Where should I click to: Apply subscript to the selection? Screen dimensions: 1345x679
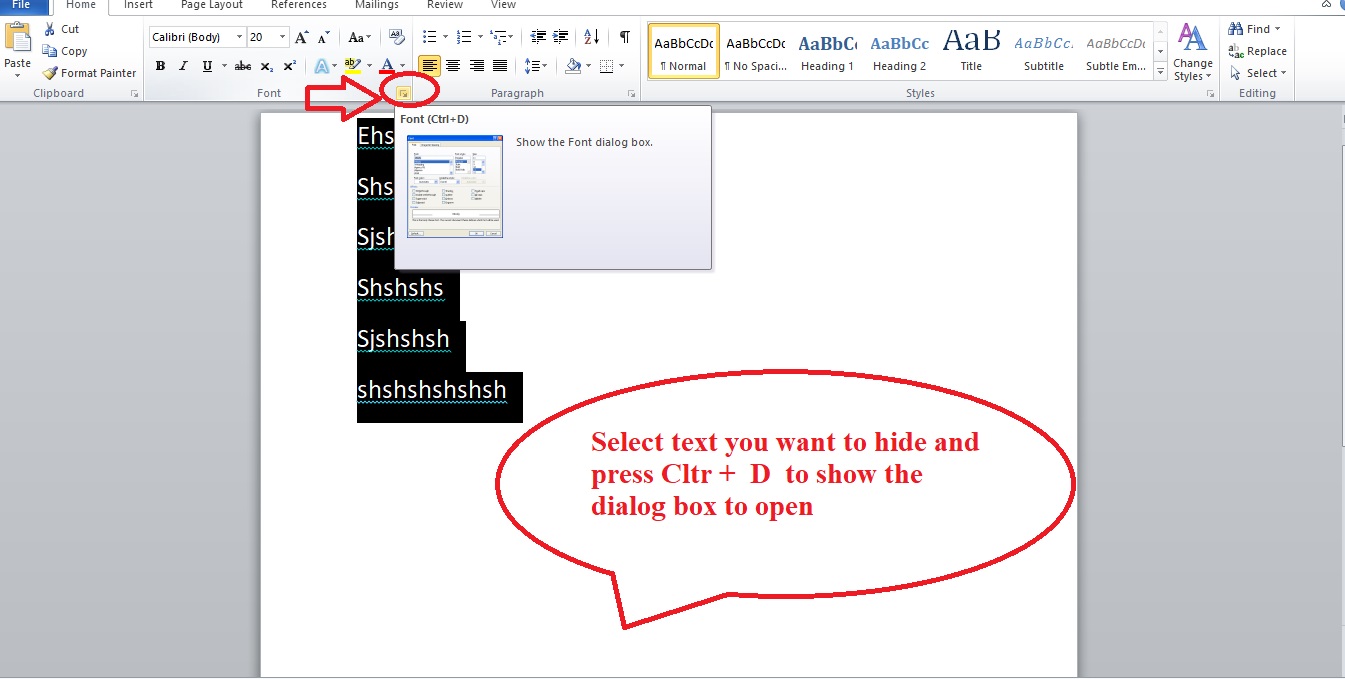pyautogui.click(x=266, y=67)
